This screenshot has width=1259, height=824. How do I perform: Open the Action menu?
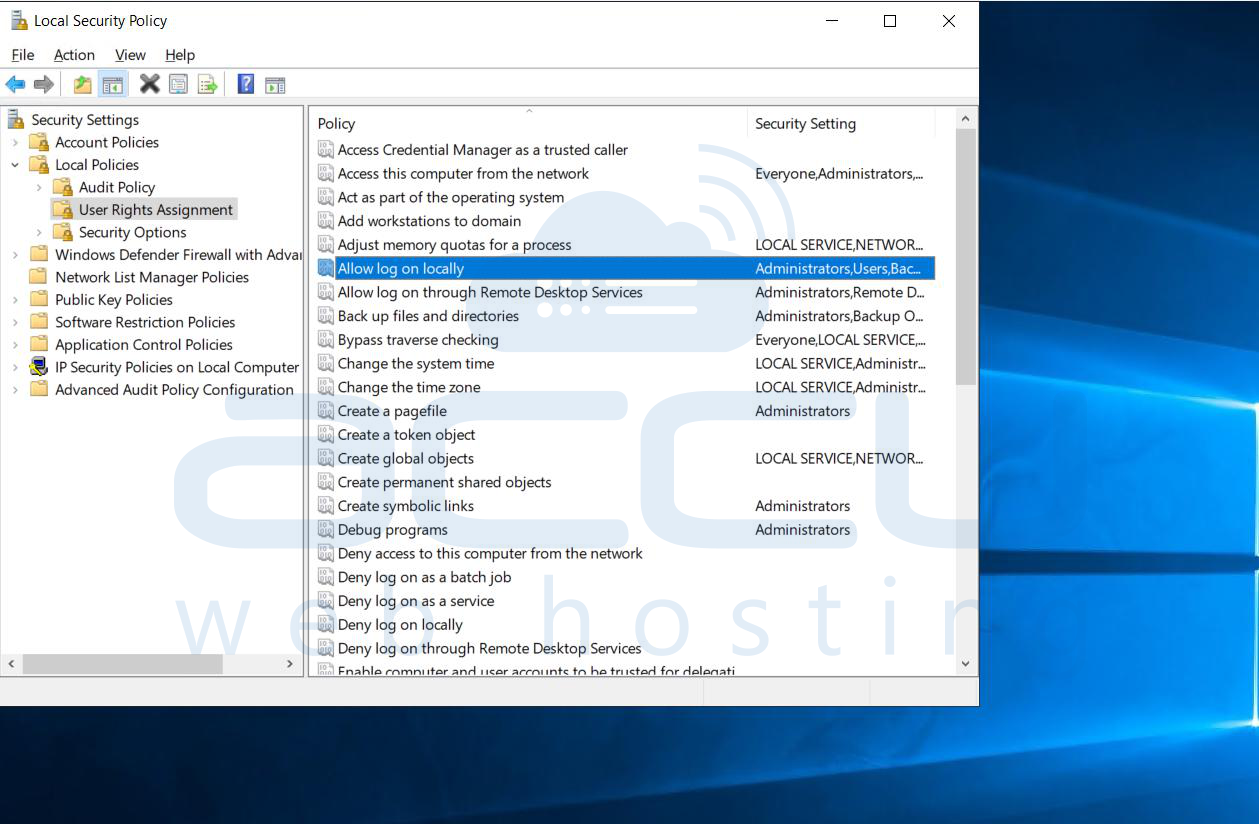[74, 55]
